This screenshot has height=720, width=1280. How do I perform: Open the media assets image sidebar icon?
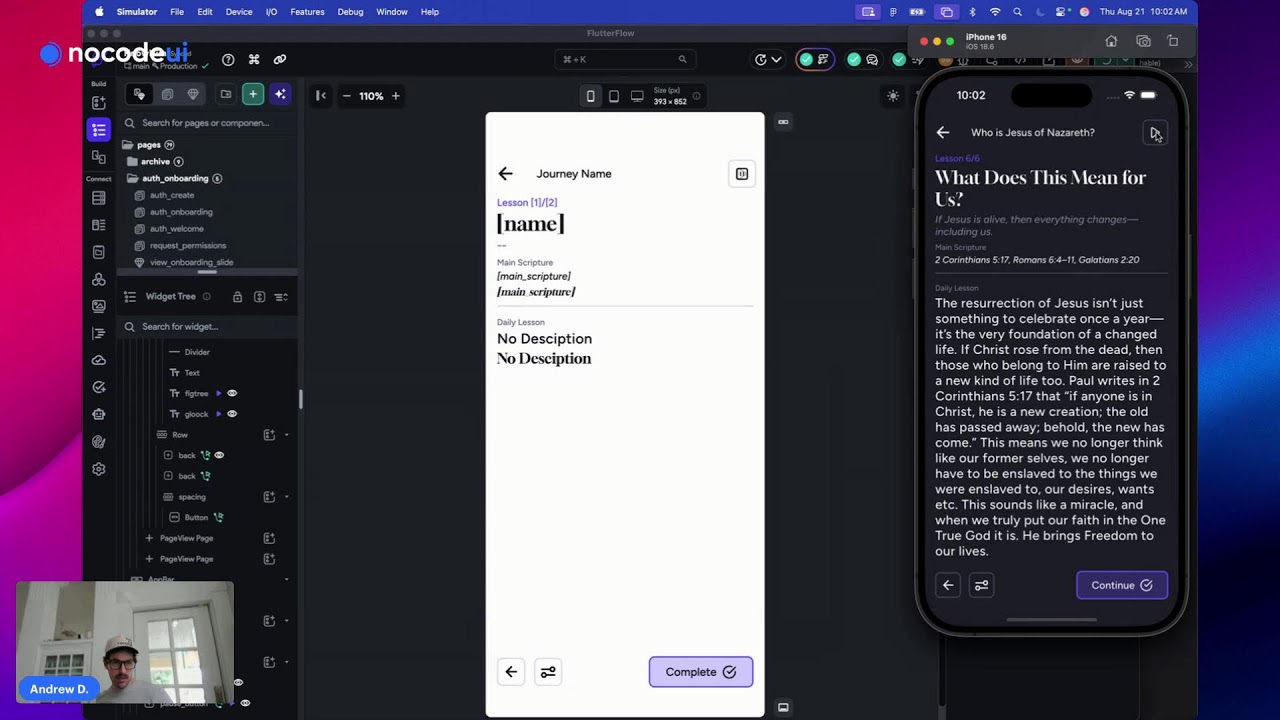99,306
